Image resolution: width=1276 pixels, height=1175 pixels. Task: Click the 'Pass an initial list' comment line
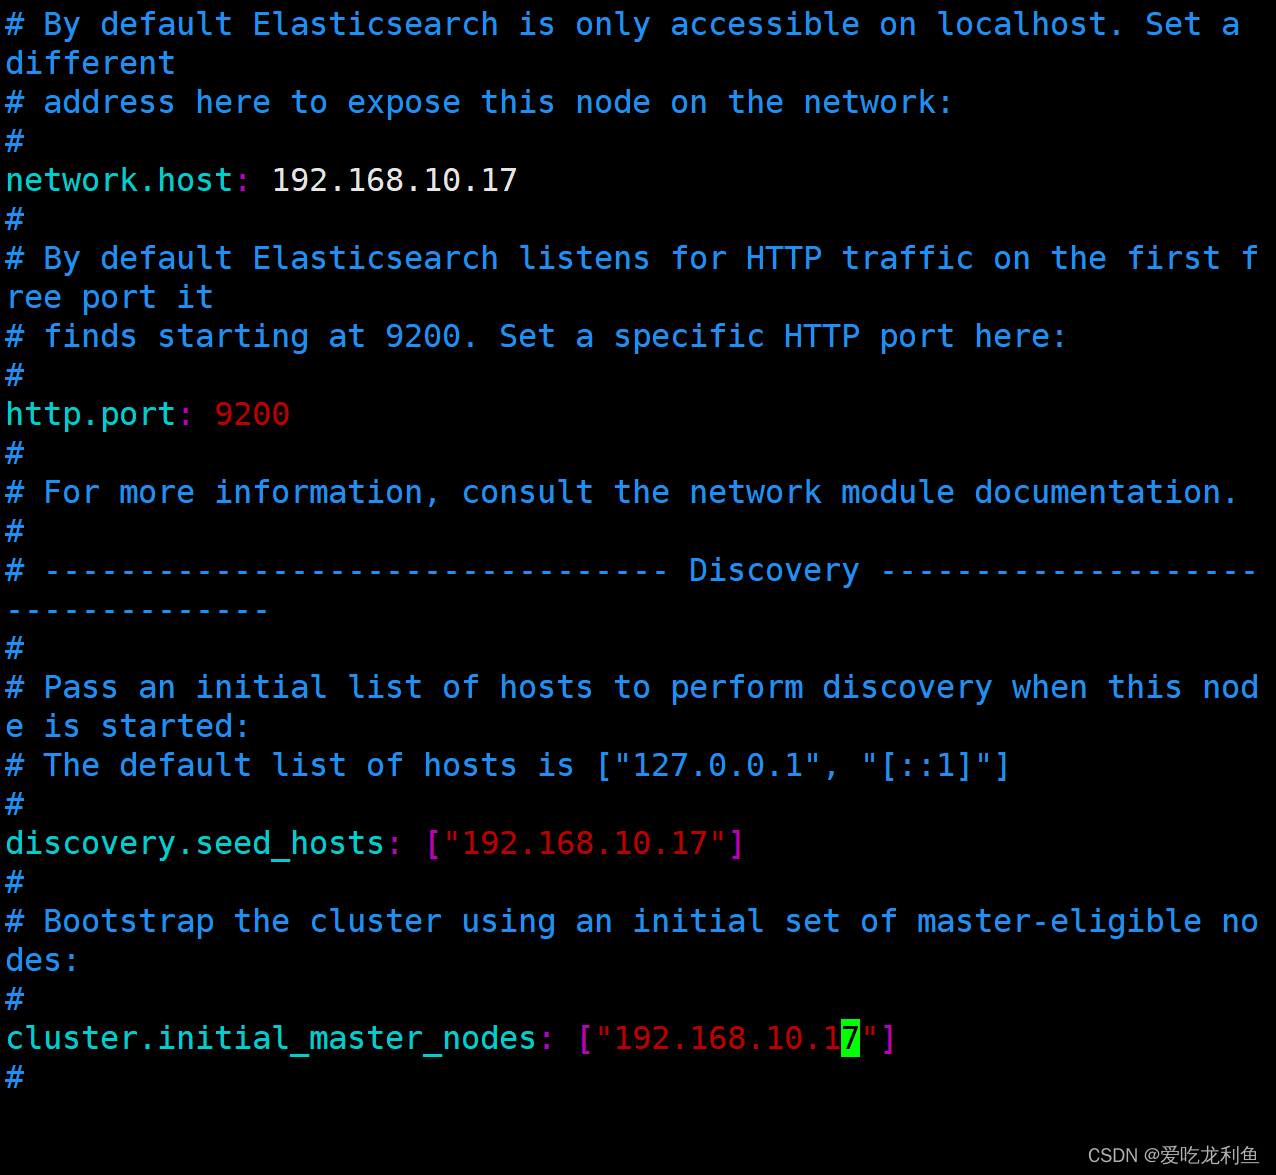632,706
